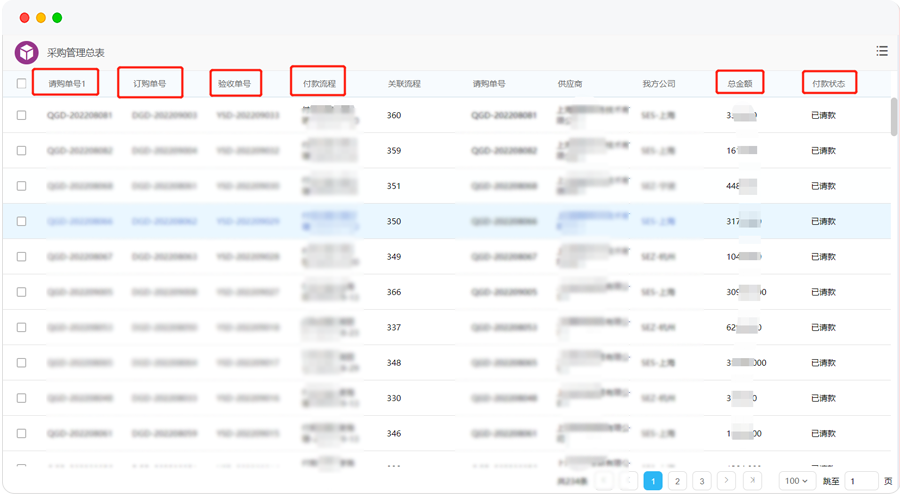
Task: Click the 总金额 column header
Action: pos(740,84)
